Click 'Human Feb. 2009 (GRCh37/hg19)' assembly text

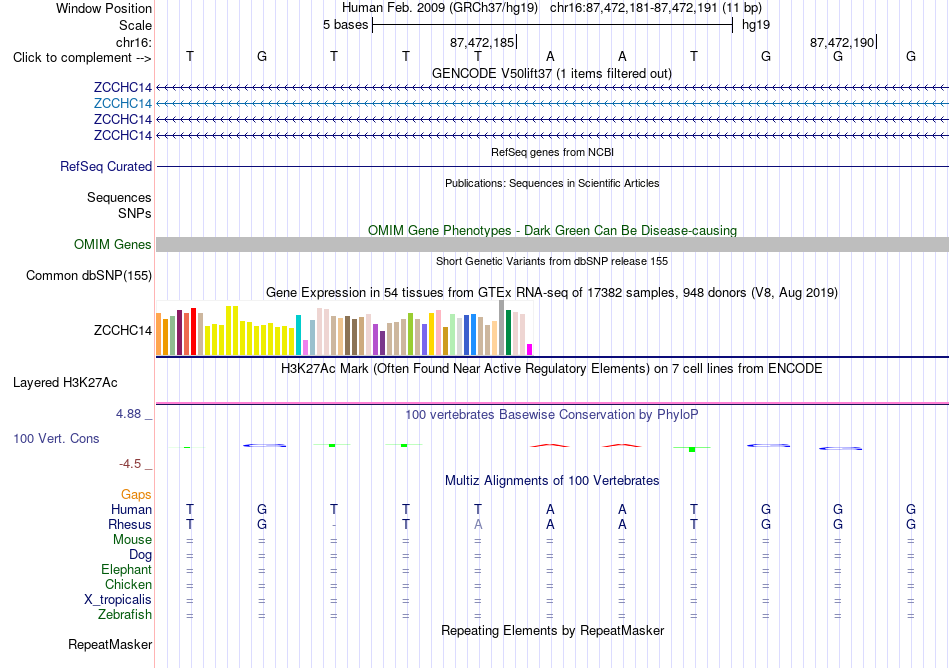[440, 8]
